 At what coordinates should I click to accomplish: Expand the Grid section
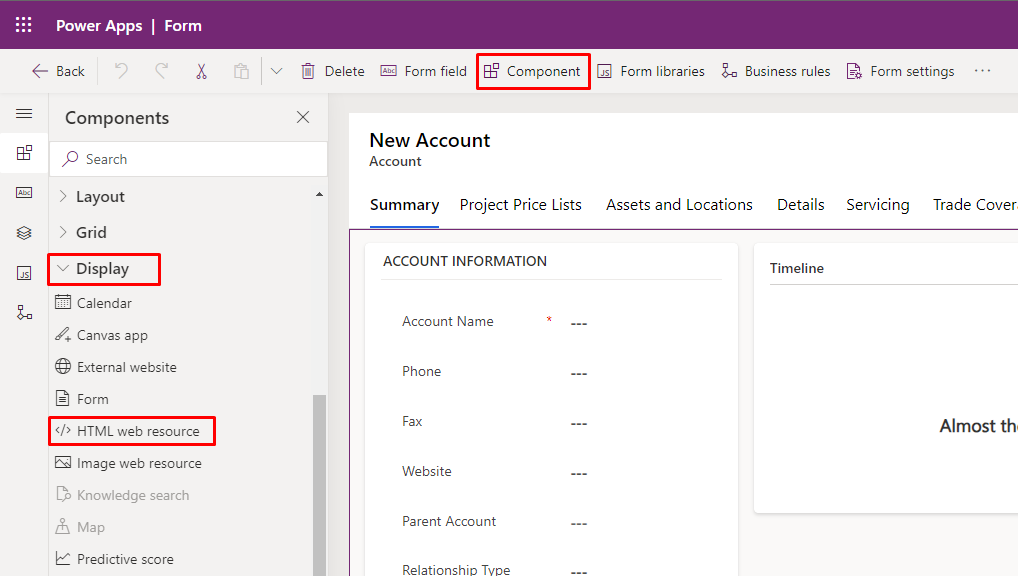click(82, 232)
